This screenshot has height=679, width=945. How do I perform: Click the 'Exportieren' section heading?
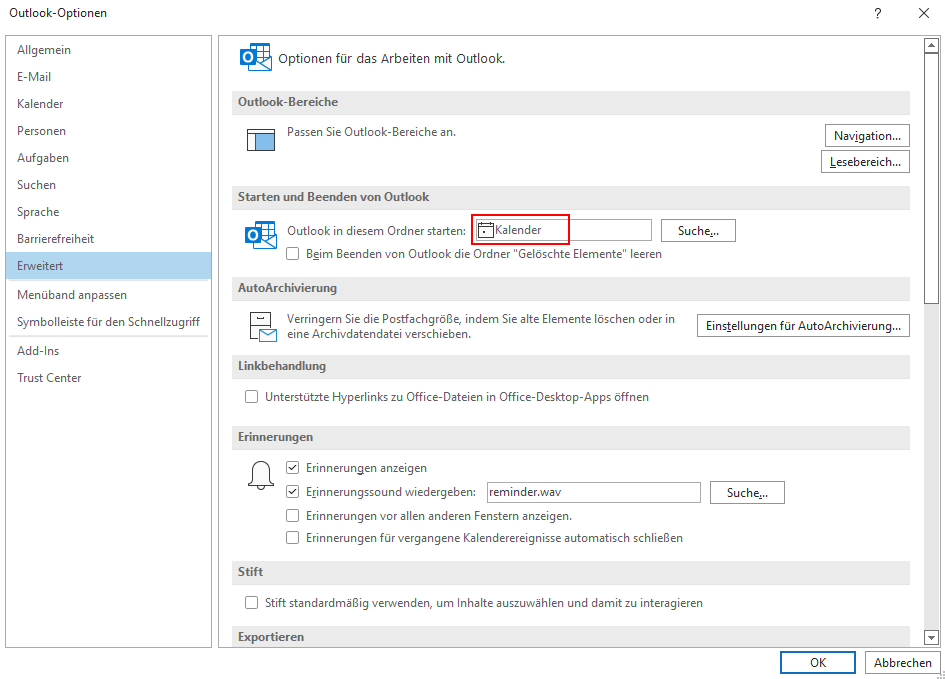tap(271, 637)
